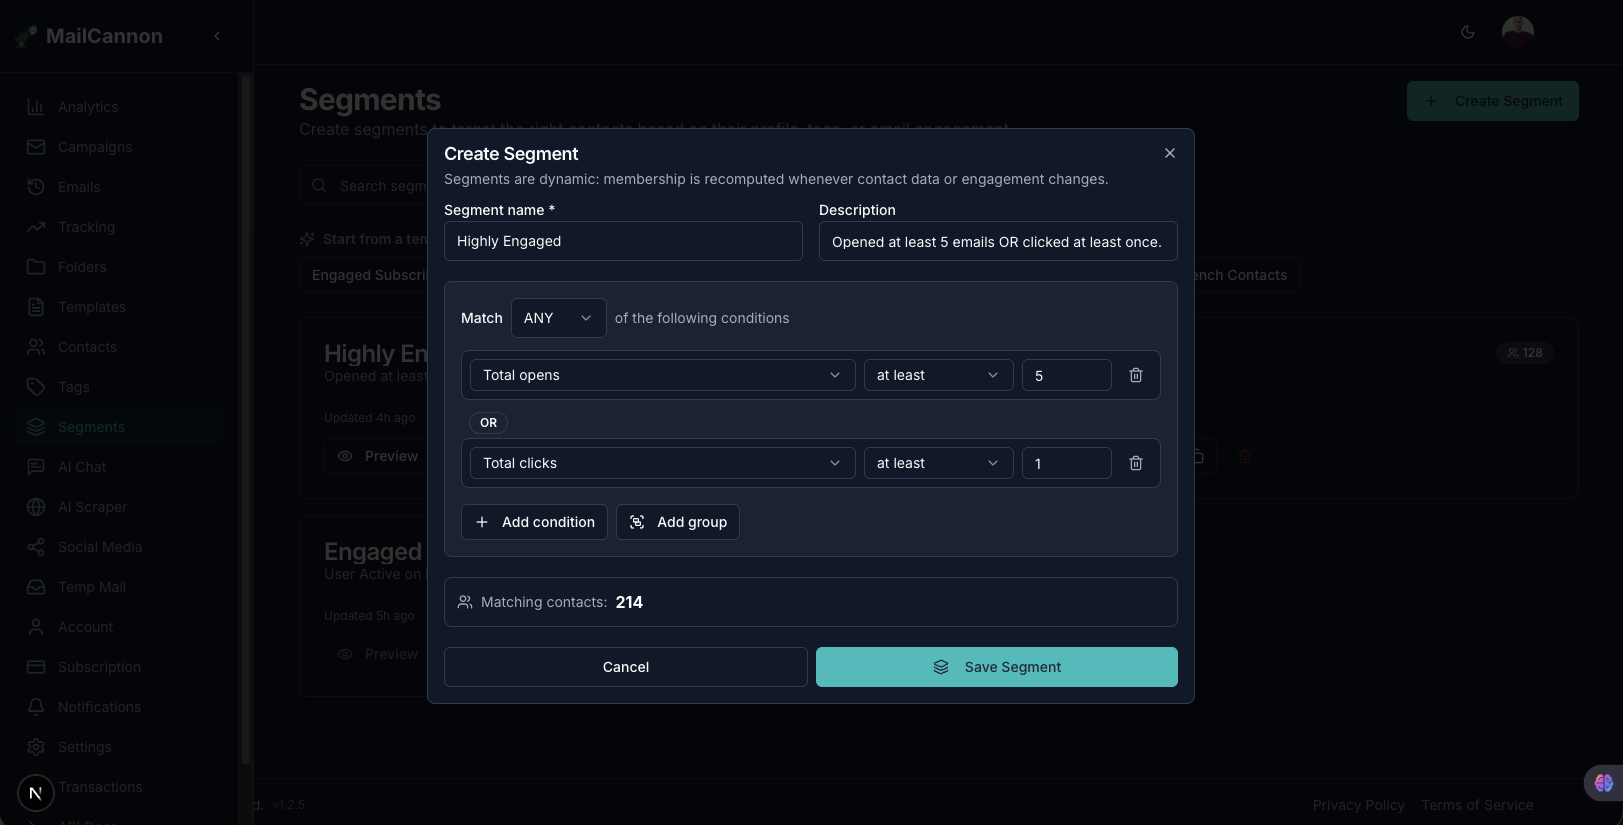Click Preview on second Engaged card
This screenshot has height=825, width=1623.
pyautogui.click(x=376, y=654)
